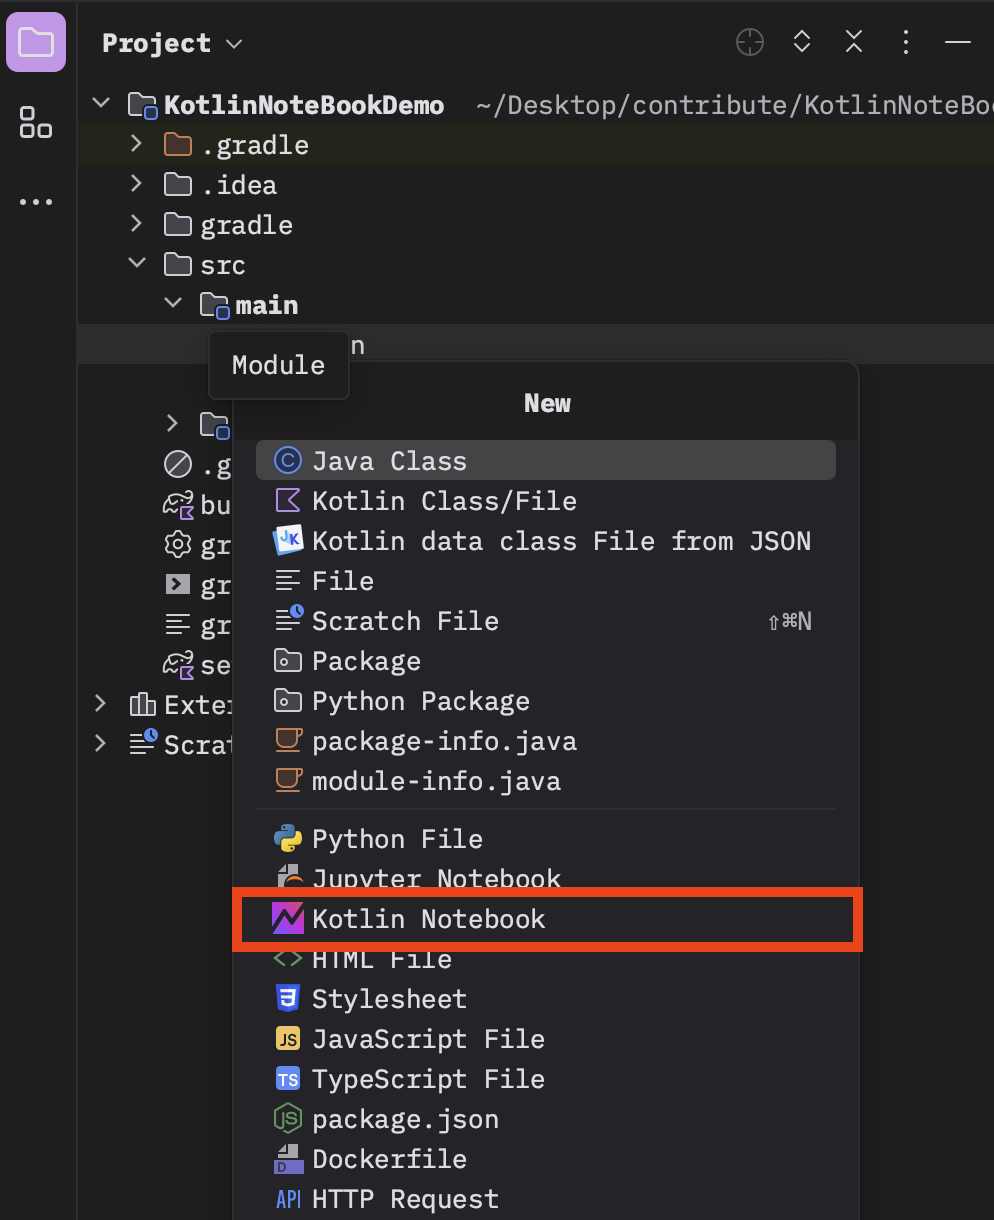Select the main module row
Viewport: 994px width, 1220px height.
[x=535, y=305]
